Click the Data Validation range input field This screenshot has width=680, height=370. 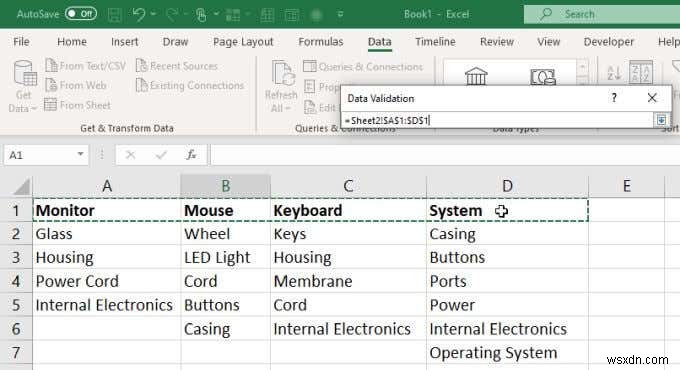pos(498,120)
